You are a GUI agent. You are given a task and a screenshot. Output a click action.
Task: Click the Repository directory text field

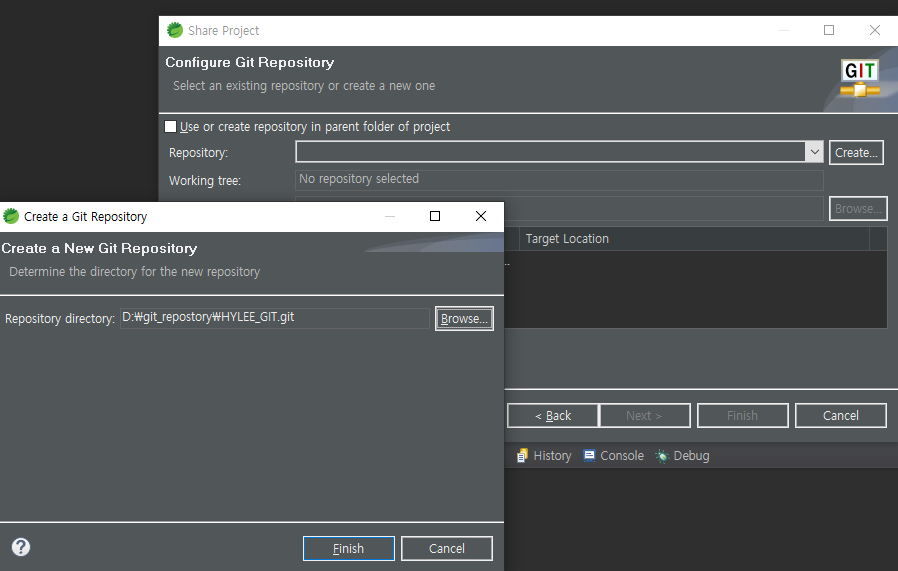coord(274,318)
